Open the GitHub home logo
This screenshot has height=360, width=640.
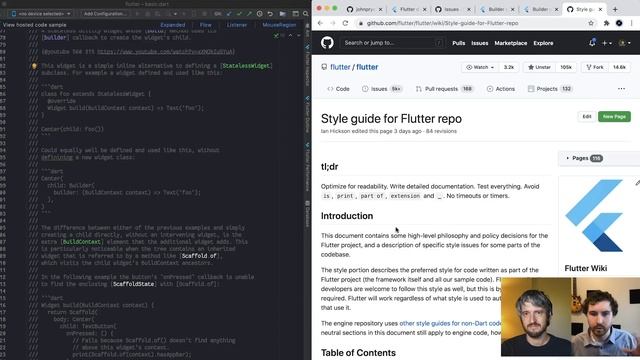(x=327, y=43)
